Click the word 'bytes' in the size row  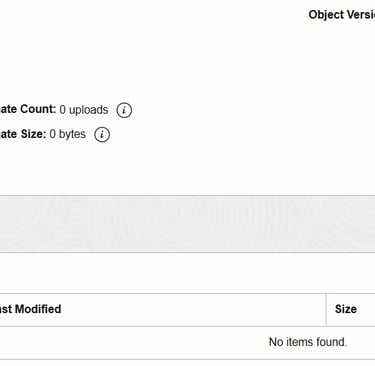(x=72, y=134)
